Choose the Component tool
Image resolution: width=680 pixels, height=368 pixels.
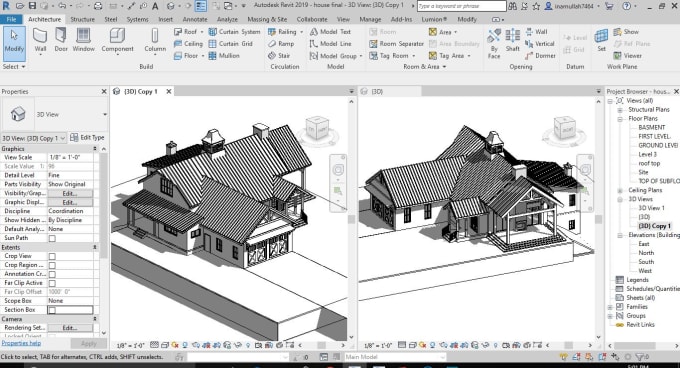coord(117,40)
